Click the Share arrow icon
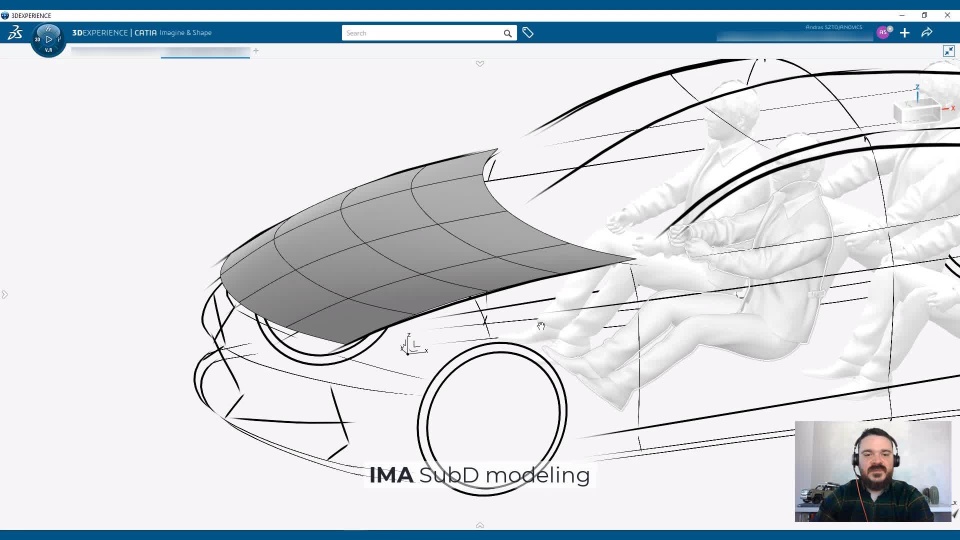The height and width of the screenshot is (540, 960). coord(926,32)
